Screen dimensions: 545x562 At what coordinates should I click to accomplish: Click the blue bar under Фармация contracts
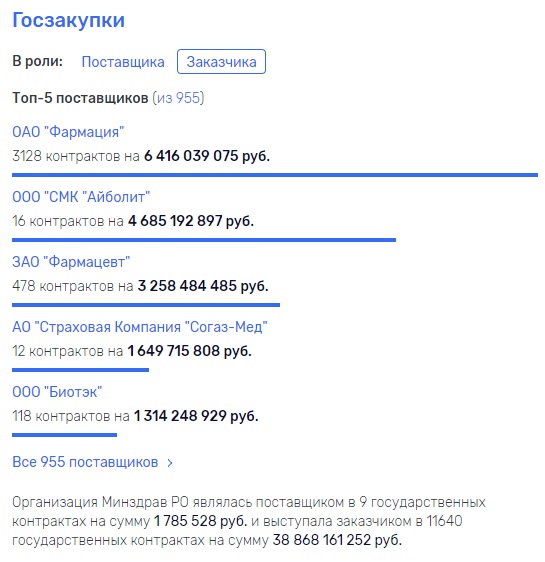coord(275,175)
